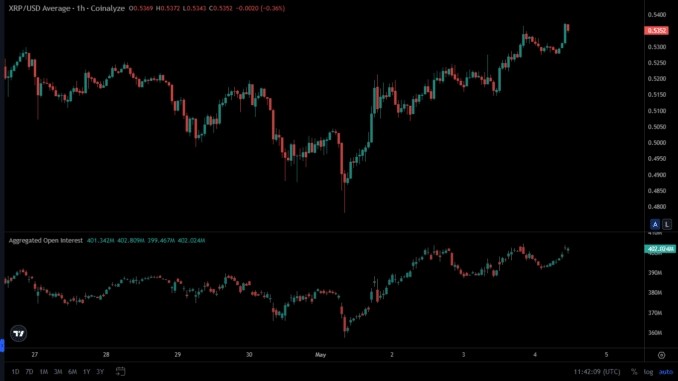Toggle auto scale at bottom bar

(666, 371)
